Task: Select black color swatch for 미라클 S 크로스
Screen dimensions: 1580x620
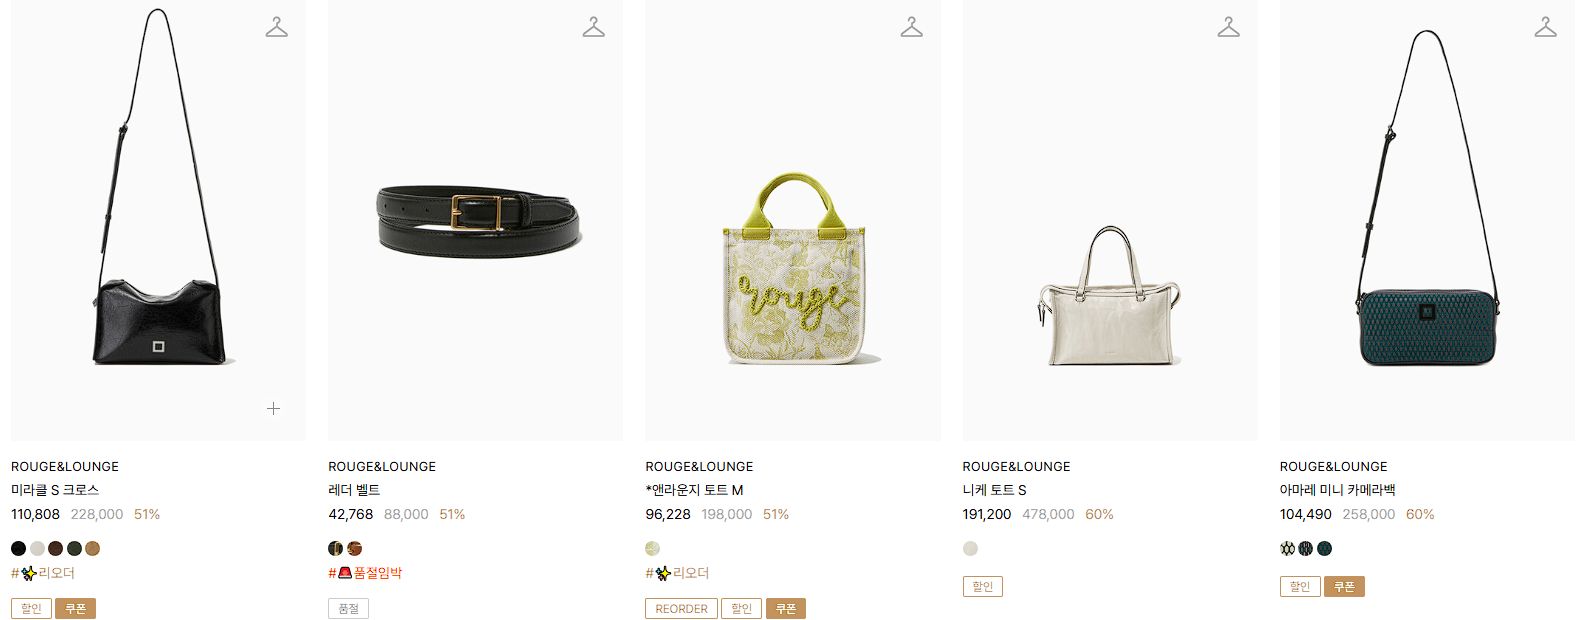Action: [x=18, y=548]
